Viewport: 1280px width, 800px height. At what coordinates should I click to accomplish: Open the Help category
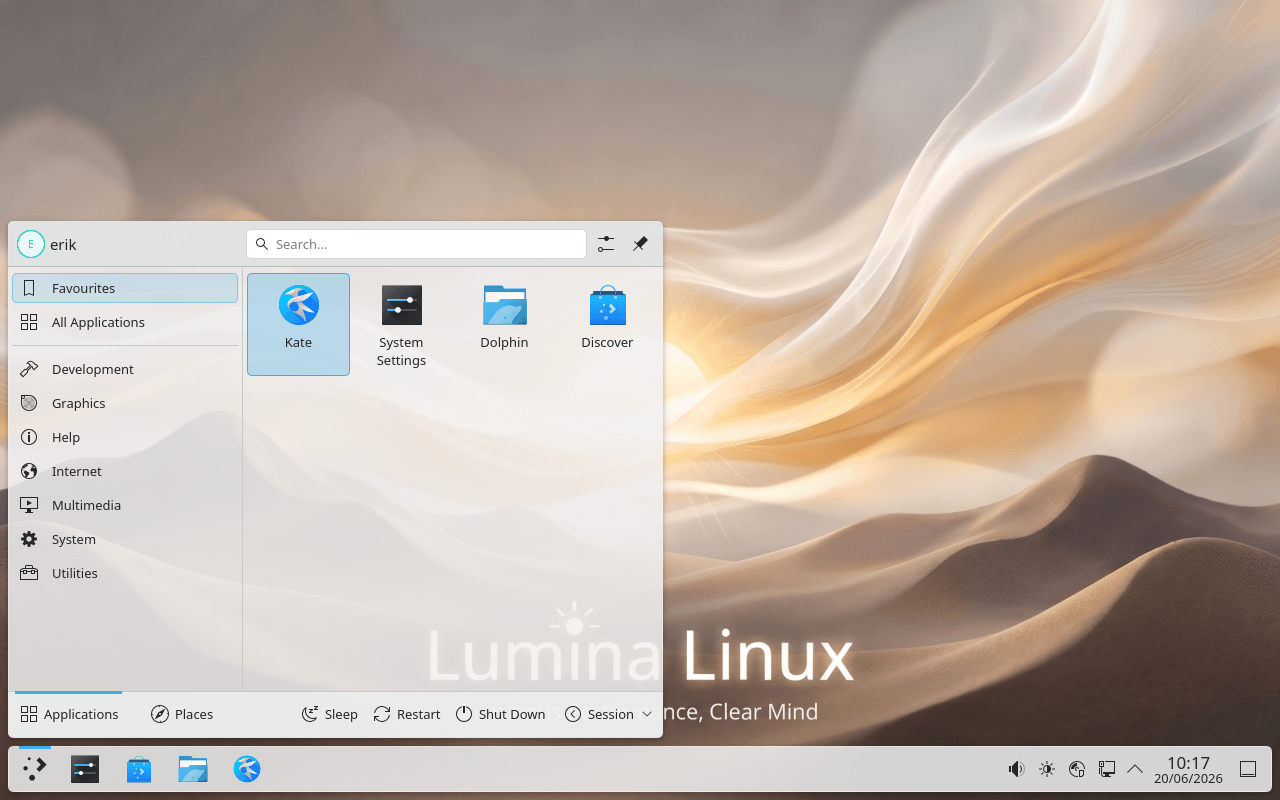[125, 437]
